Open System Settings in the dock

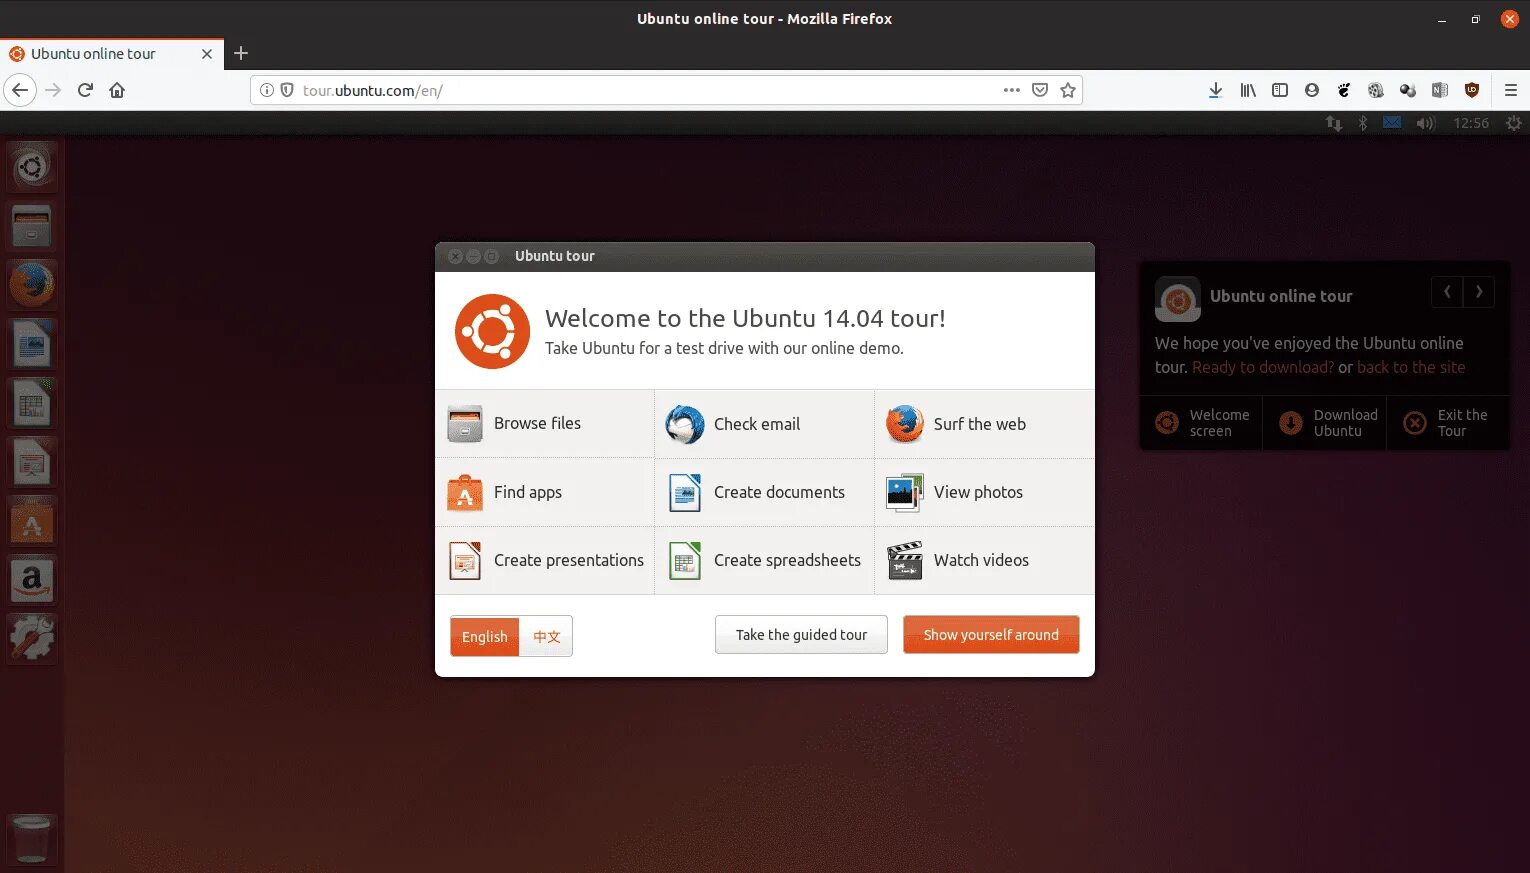click(x=32, y=638)
